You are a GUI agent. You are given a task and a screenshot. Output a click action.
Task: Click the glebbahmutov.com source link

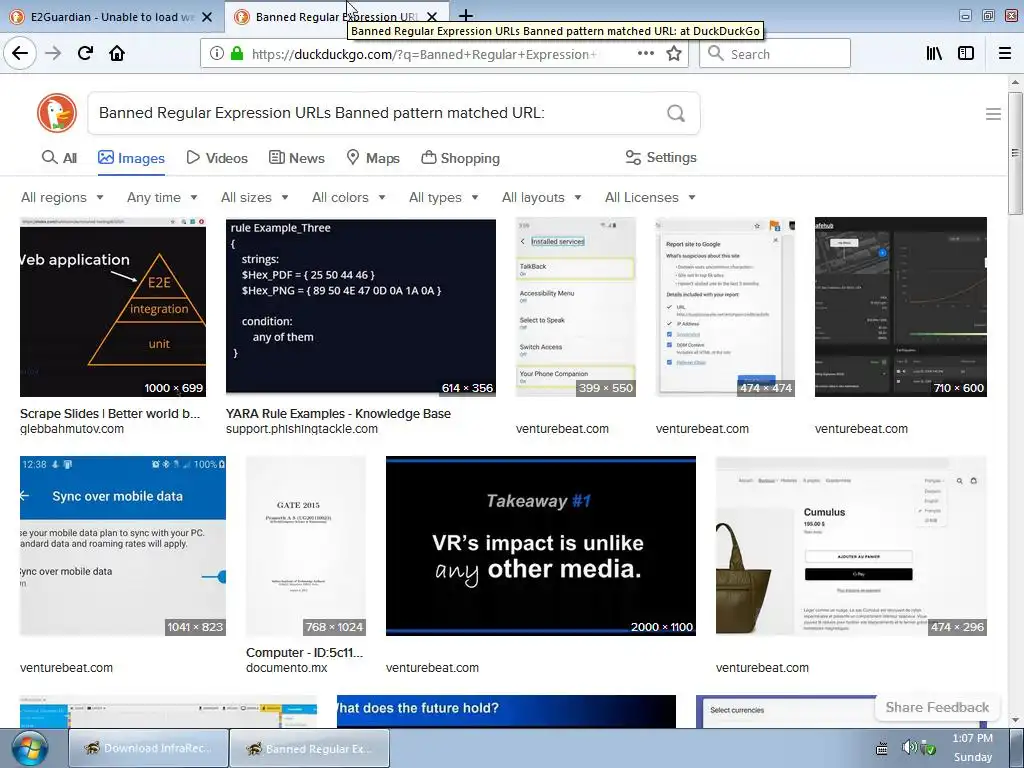pyautogui.click(x=72, y=429)
